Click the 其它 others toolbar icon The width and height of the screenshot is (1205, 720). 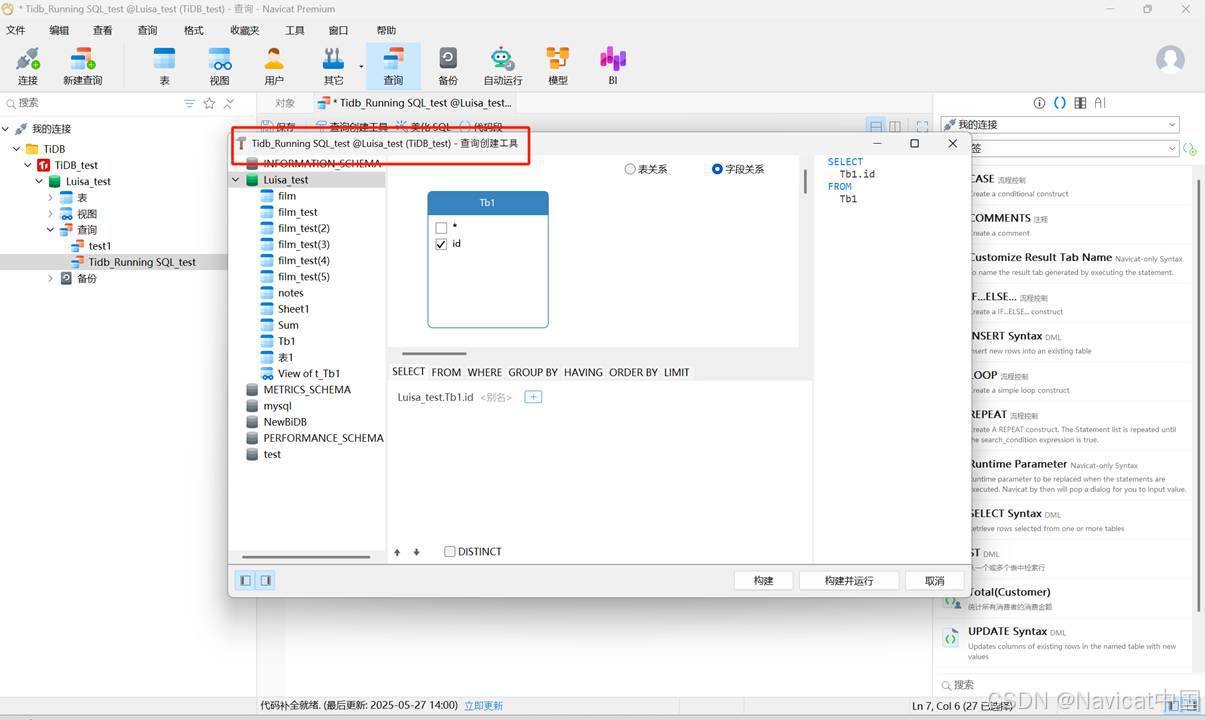click(333, 66)
